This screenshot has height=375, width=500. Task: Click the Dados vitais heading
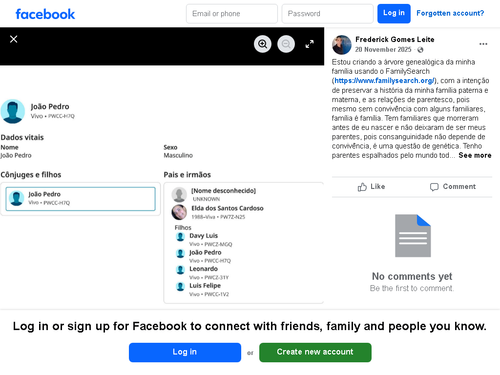[x=22, y=137]
